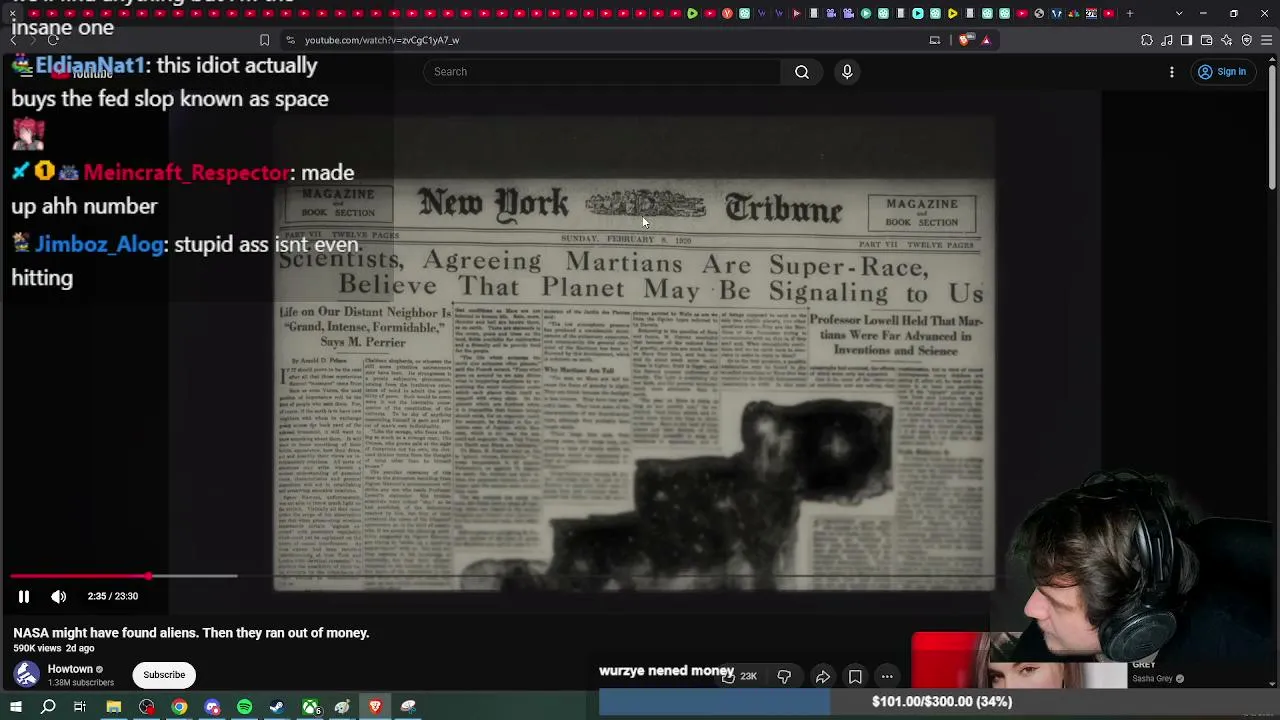The height and width of the screenshot is (720, 1280).
Task: Click the Sign in button
Action: [x=1222, y=72]
